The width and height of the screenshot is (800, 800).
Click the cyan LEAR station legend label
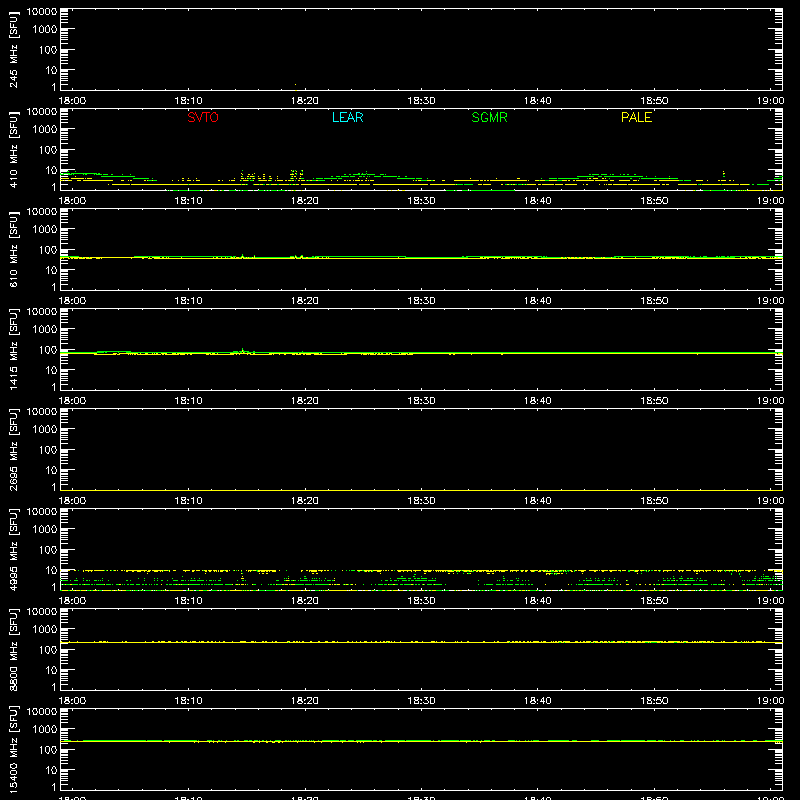[x=347, y=117]
